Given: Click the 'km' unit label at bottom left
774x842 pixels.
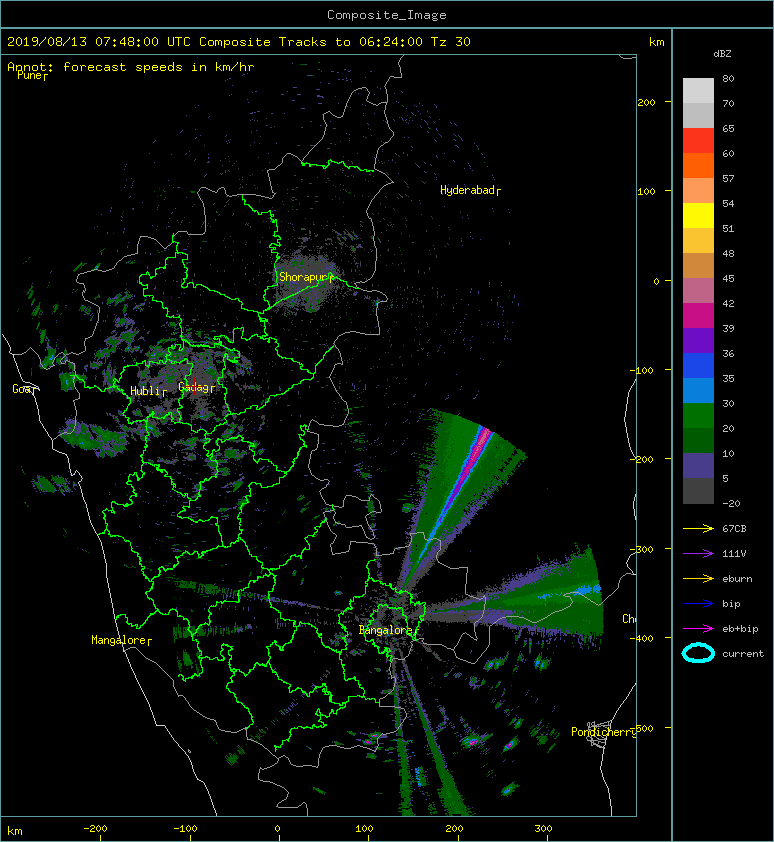Looking at the screenshot, I should click(x=15, y=831).
